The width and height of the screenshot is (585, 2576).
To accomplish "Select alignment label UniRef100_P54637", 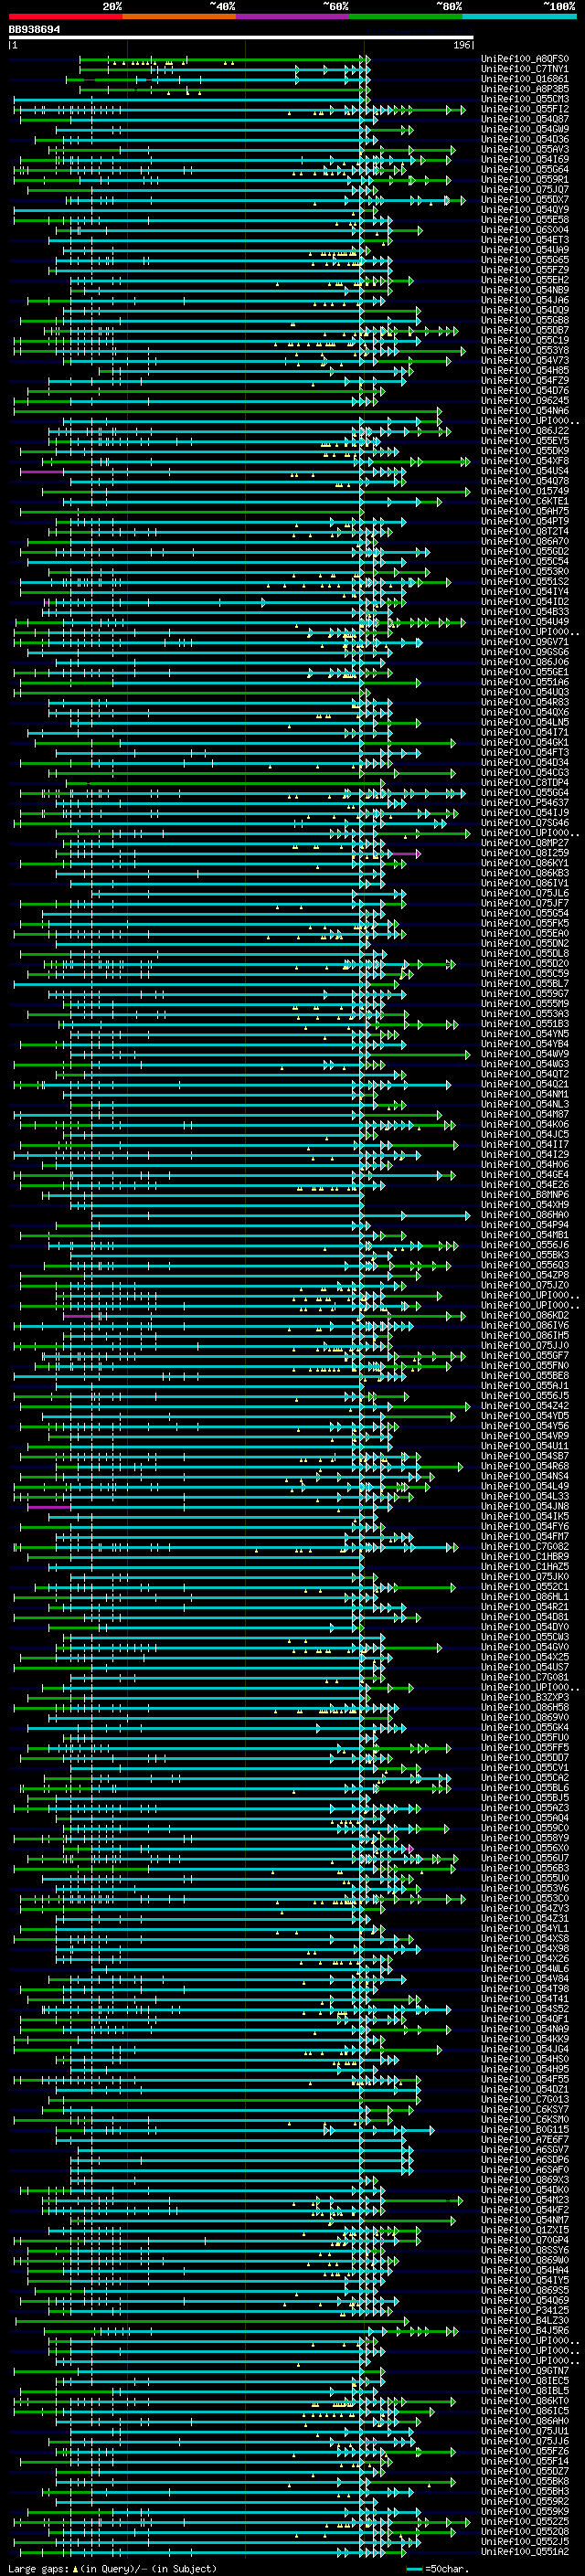I will click(525, 803).
